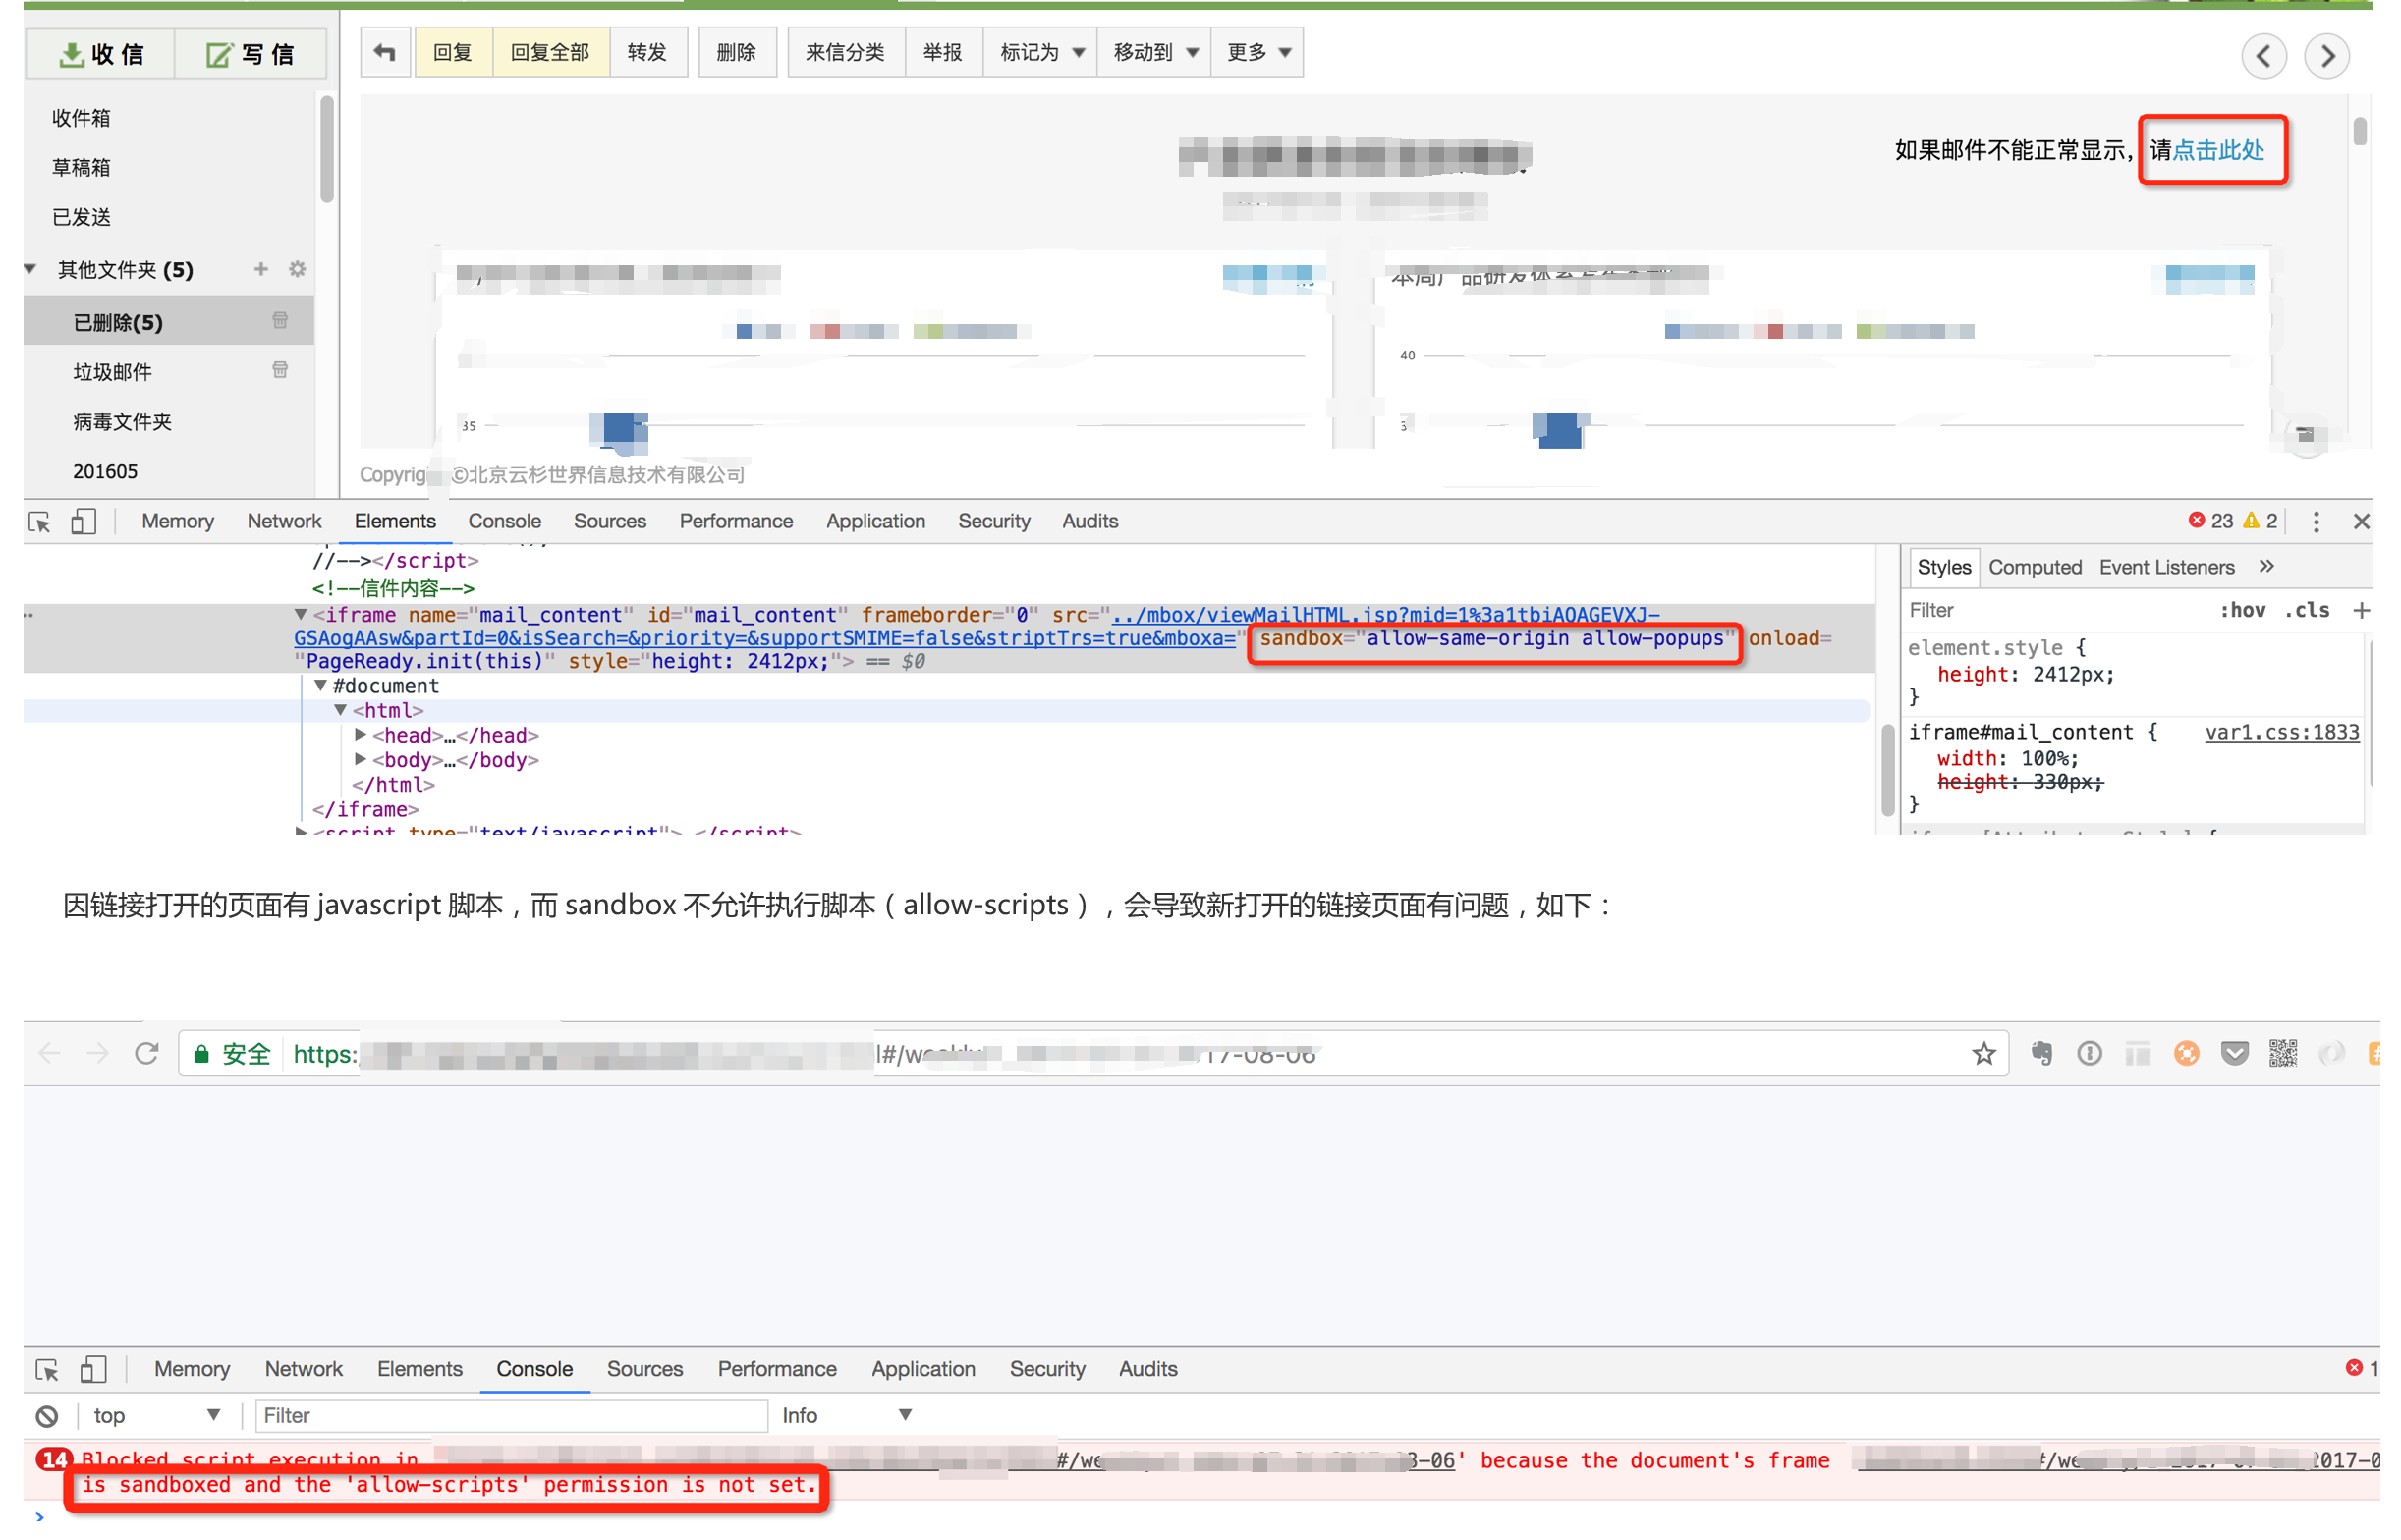Toggle :hov element state panel
The image size is (2401, 1540).
tap(2243, 610)
